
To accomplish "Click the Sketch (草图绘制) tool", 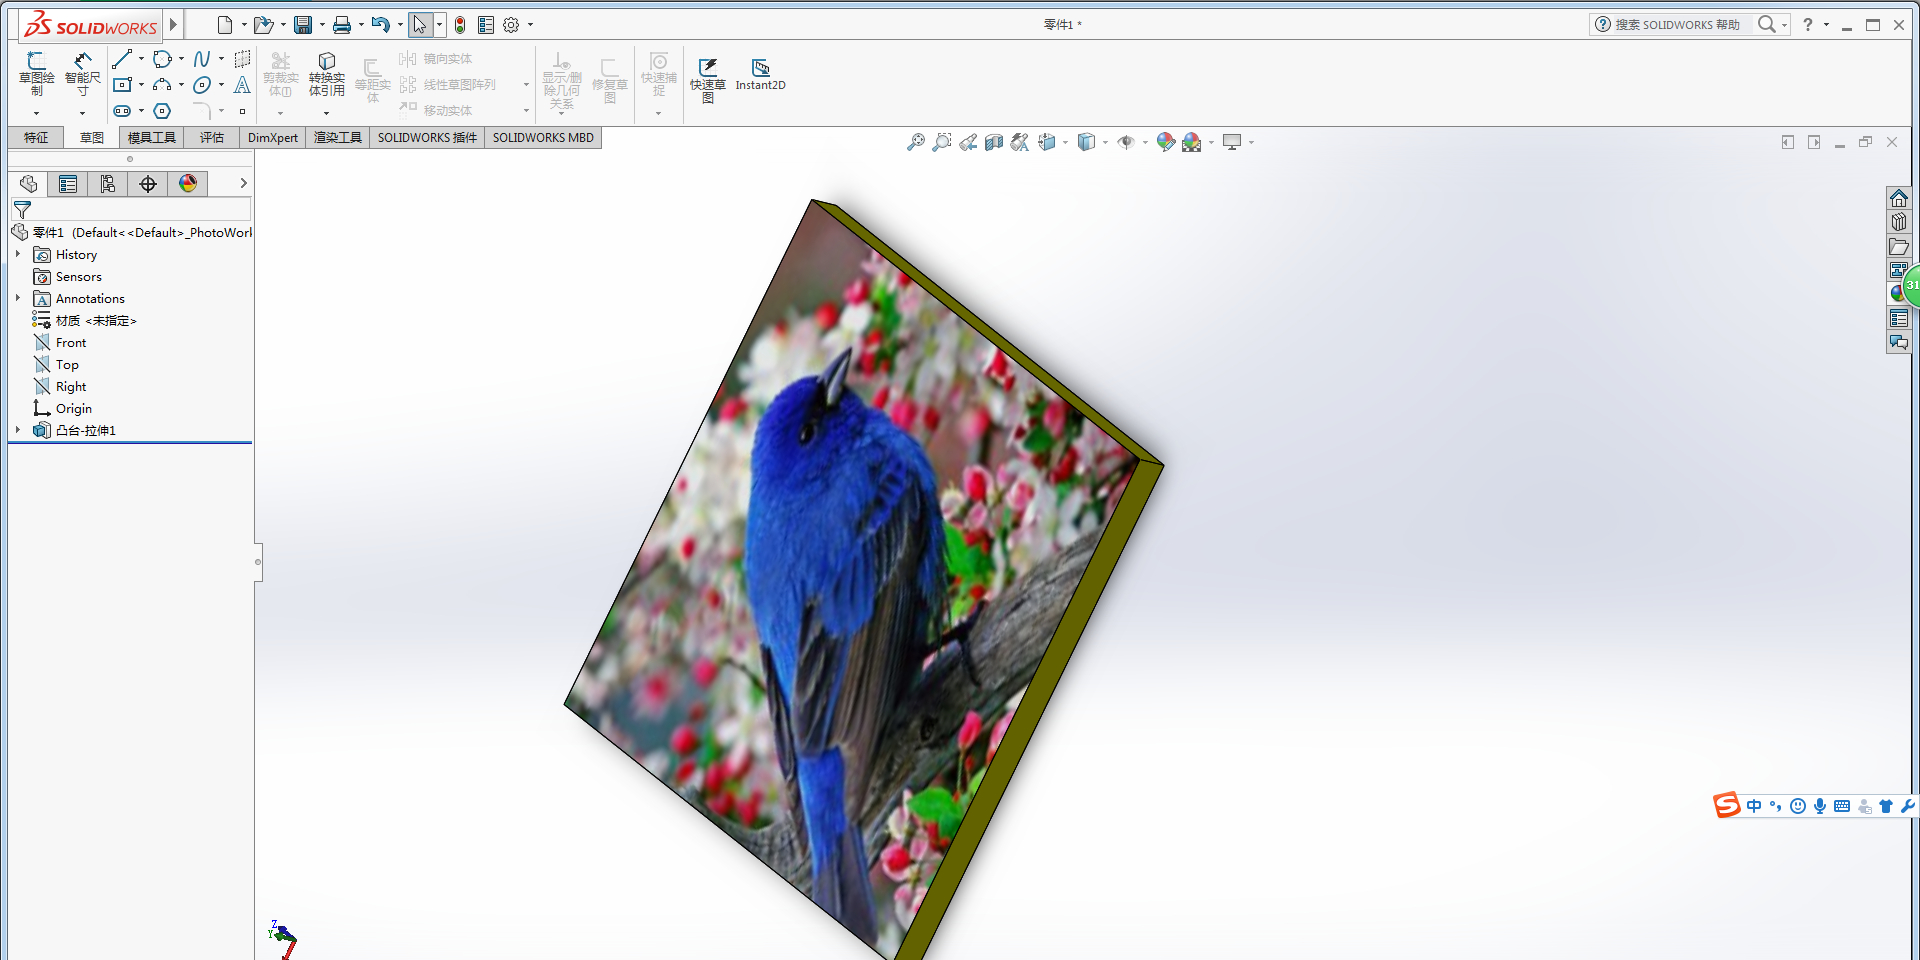I will point(37,74).
